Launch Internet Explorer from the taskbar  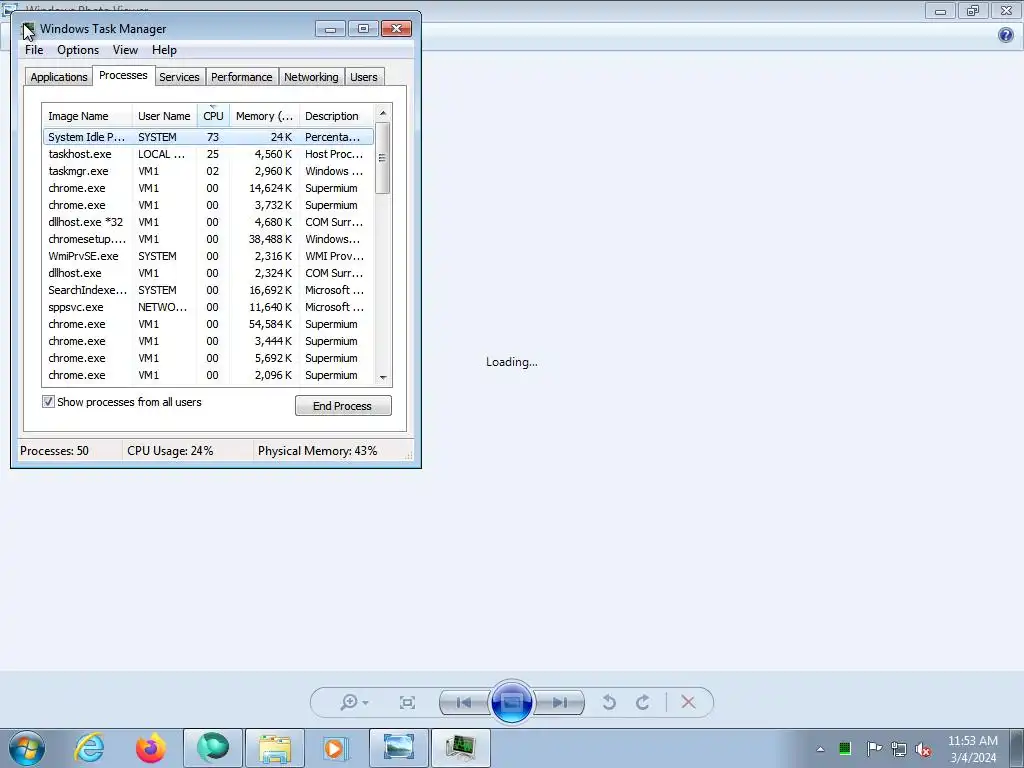89,748
